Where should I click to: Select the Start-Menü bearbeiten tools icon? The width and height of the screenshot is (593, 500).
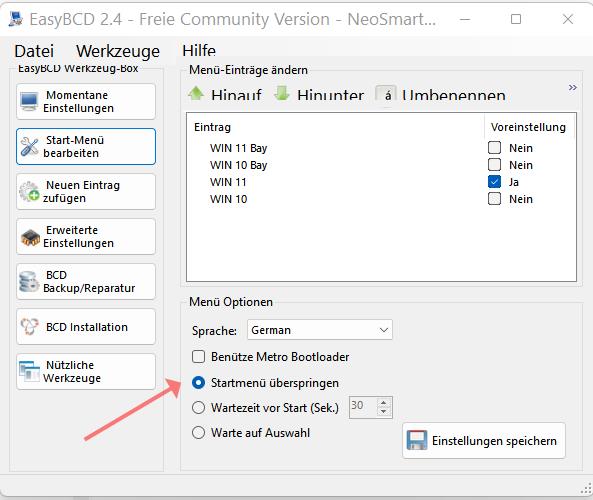coord(29,146)
